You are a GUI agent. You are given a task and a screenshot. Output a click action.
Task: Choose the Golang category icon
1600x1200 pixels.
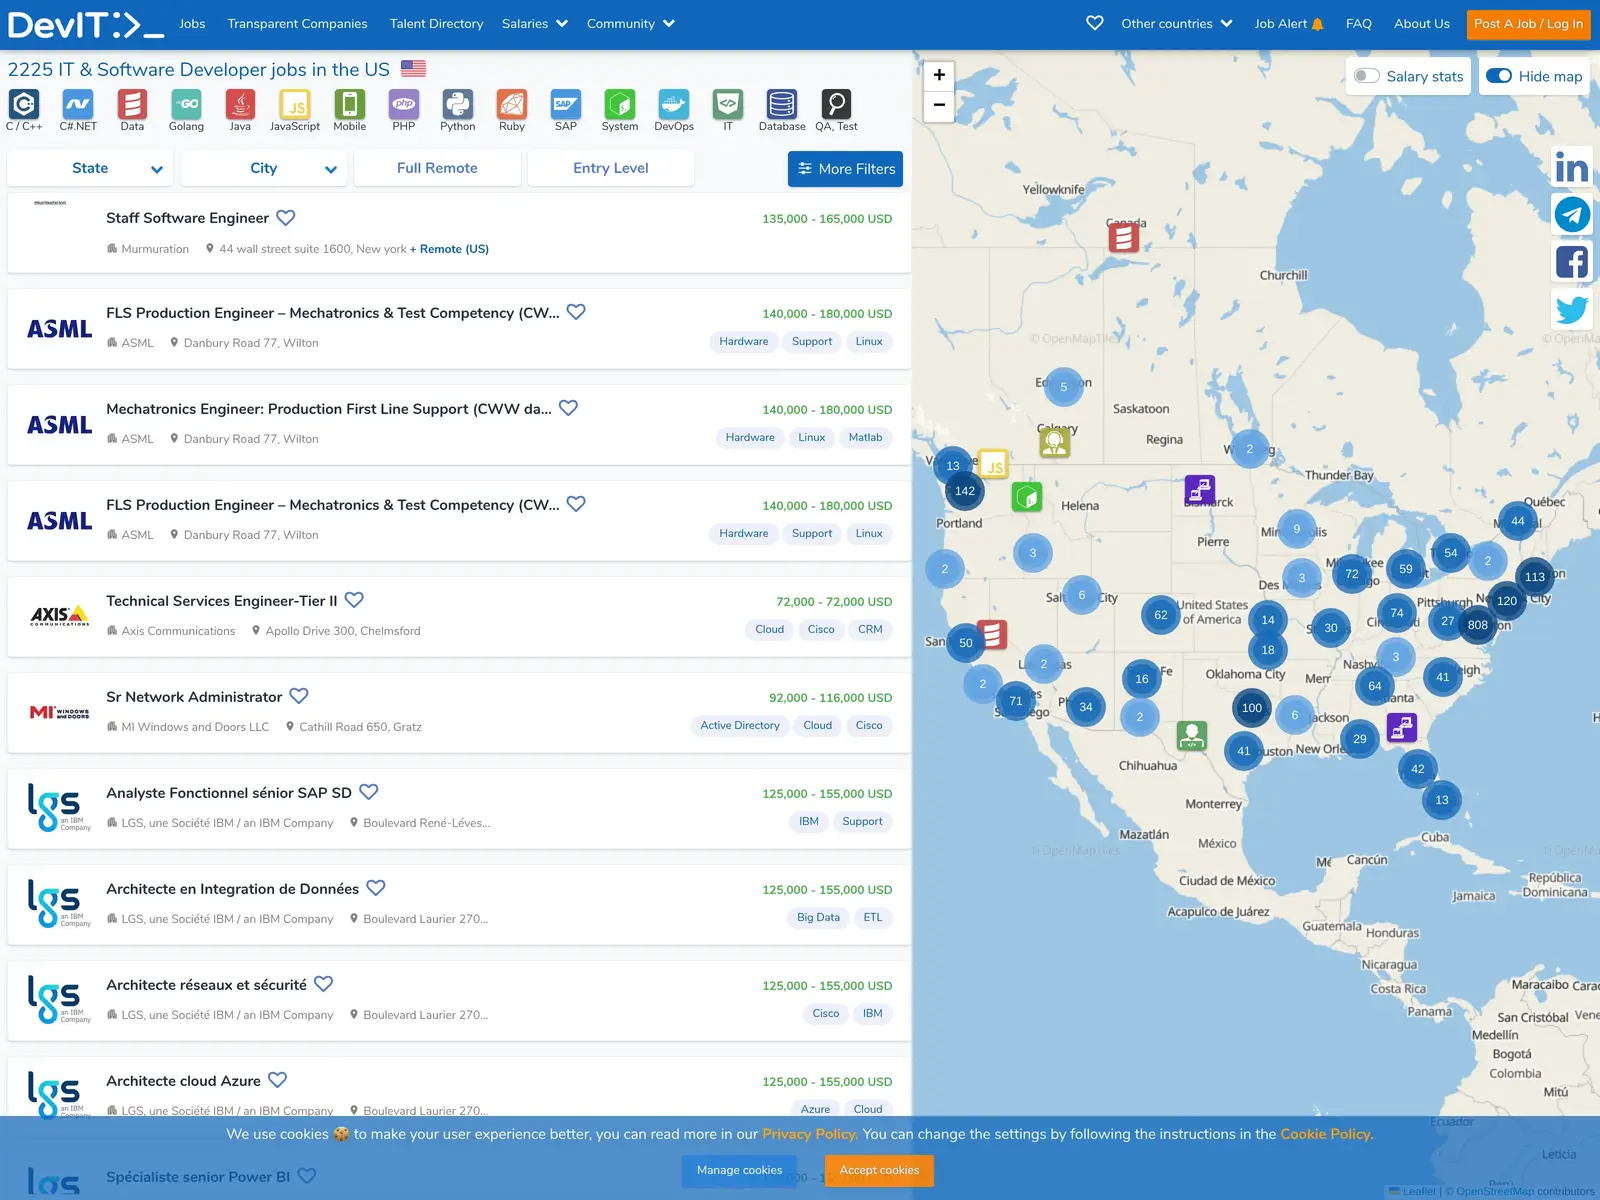pos(186,104)
